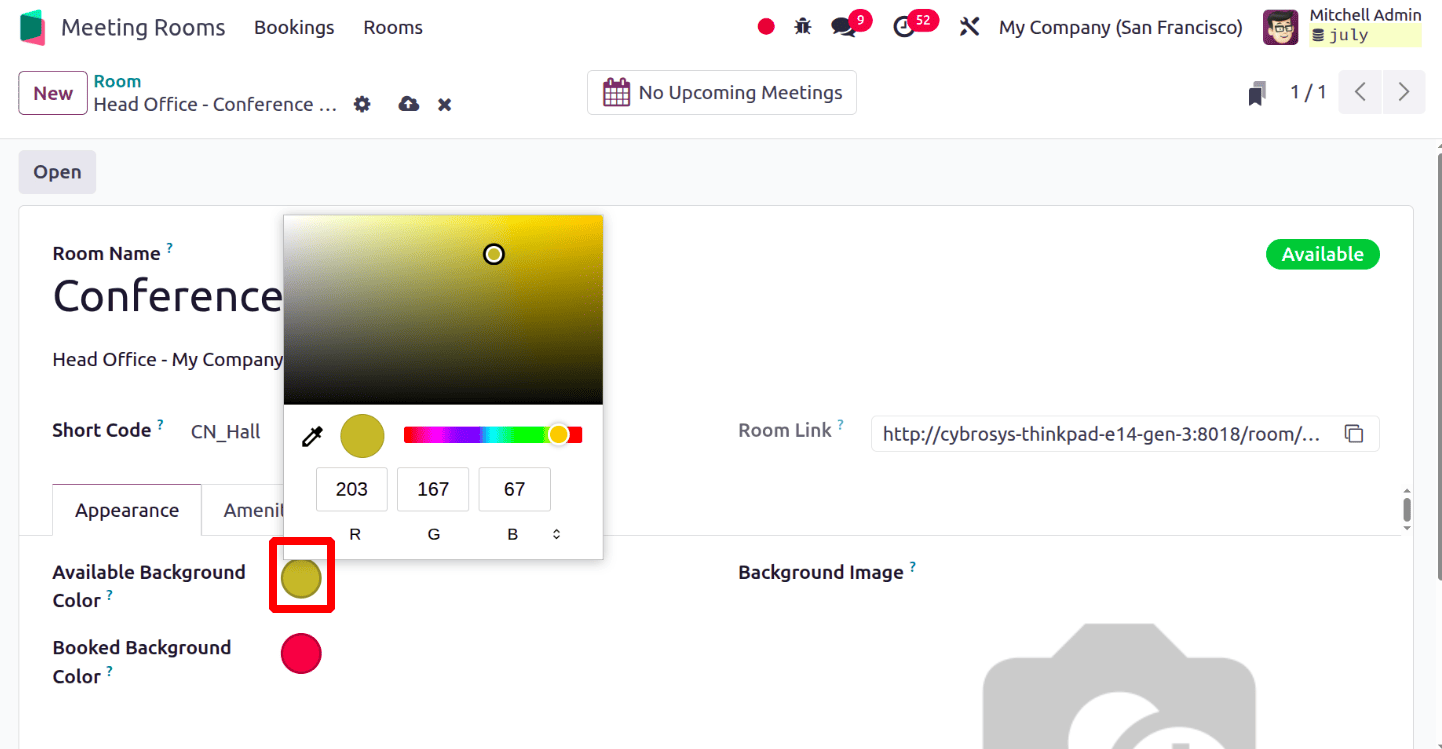This screenshot has height=749, width=1442.
Task: Click the Room Link URL field
Action: tap(1102, 434)
